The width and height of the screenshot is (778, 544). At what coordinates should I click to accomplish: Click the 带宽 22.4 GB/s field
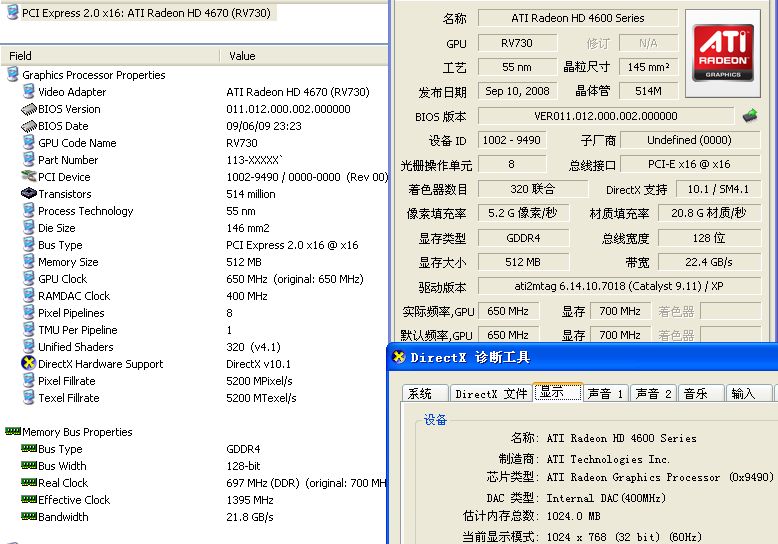click(709, 262)
